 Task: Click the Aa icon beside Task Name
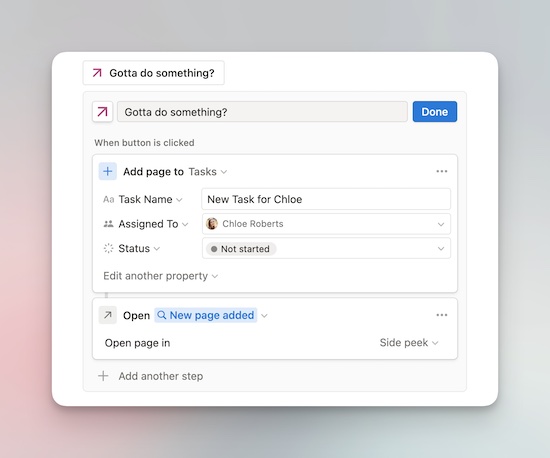click(108, 200)
